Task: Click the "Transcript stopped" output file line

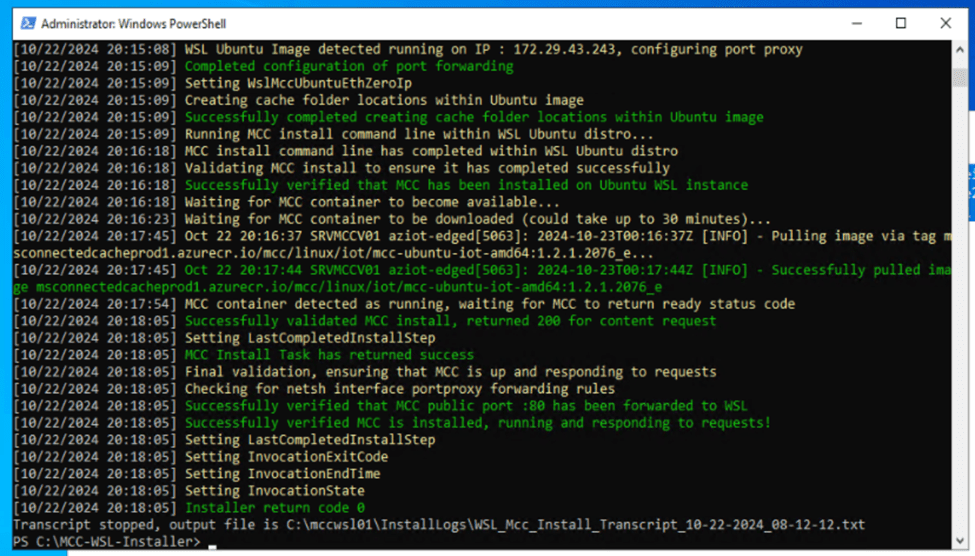Action: coord(438,524)
